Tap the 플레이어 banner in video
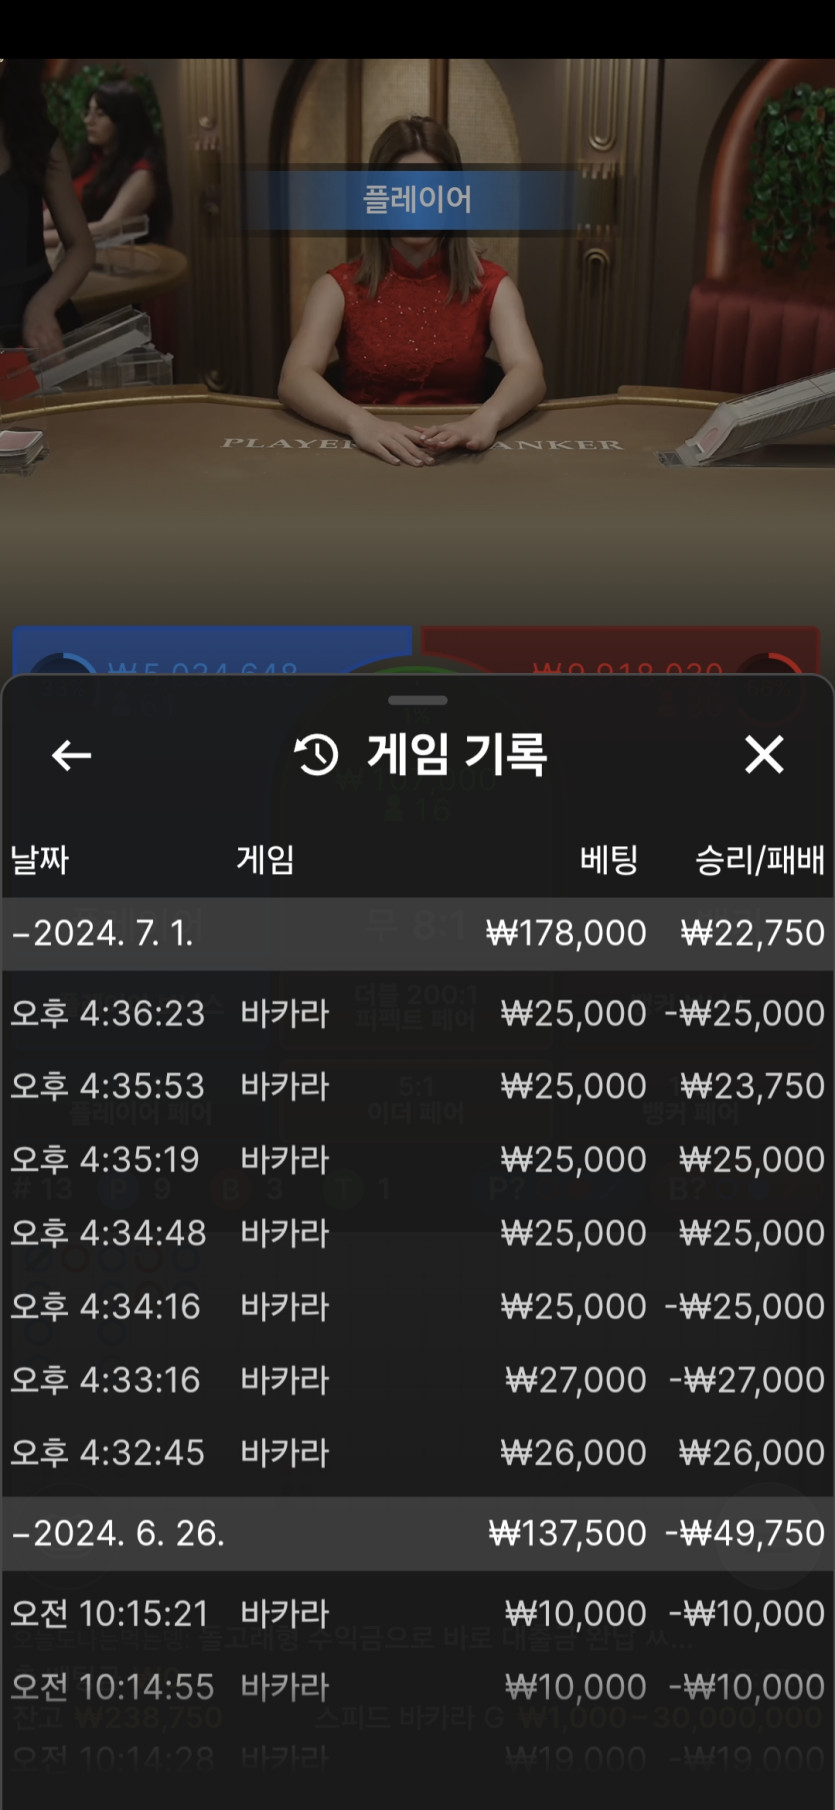Image resolution: width=835 pixels, height=1810 pixels. click(x=417, y=199)
